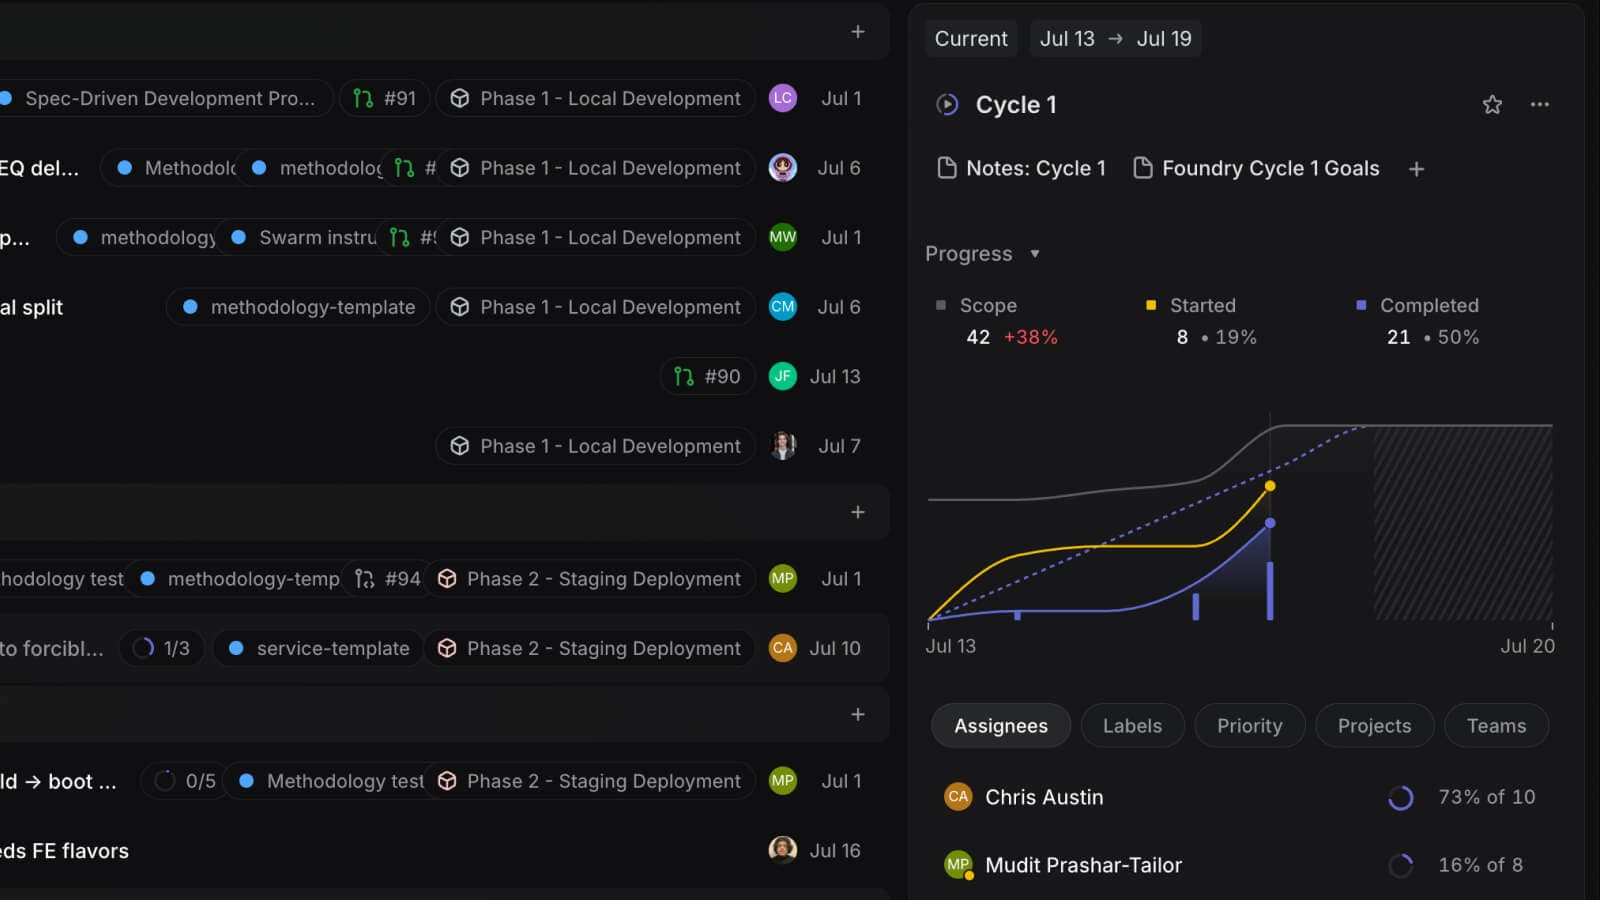Screen dimensions: 1600x900
Task: Click the blue Completed point on the chart
Action: (1270, 523)
